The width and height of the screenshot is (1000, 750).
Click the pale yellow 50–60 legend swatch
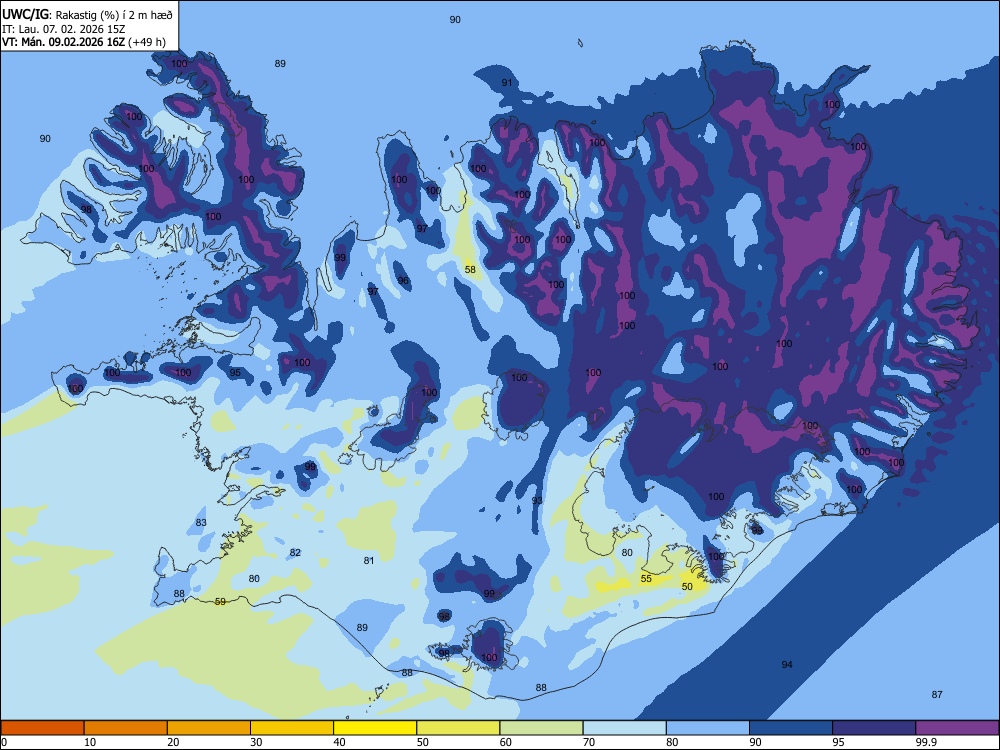[458, 728]
